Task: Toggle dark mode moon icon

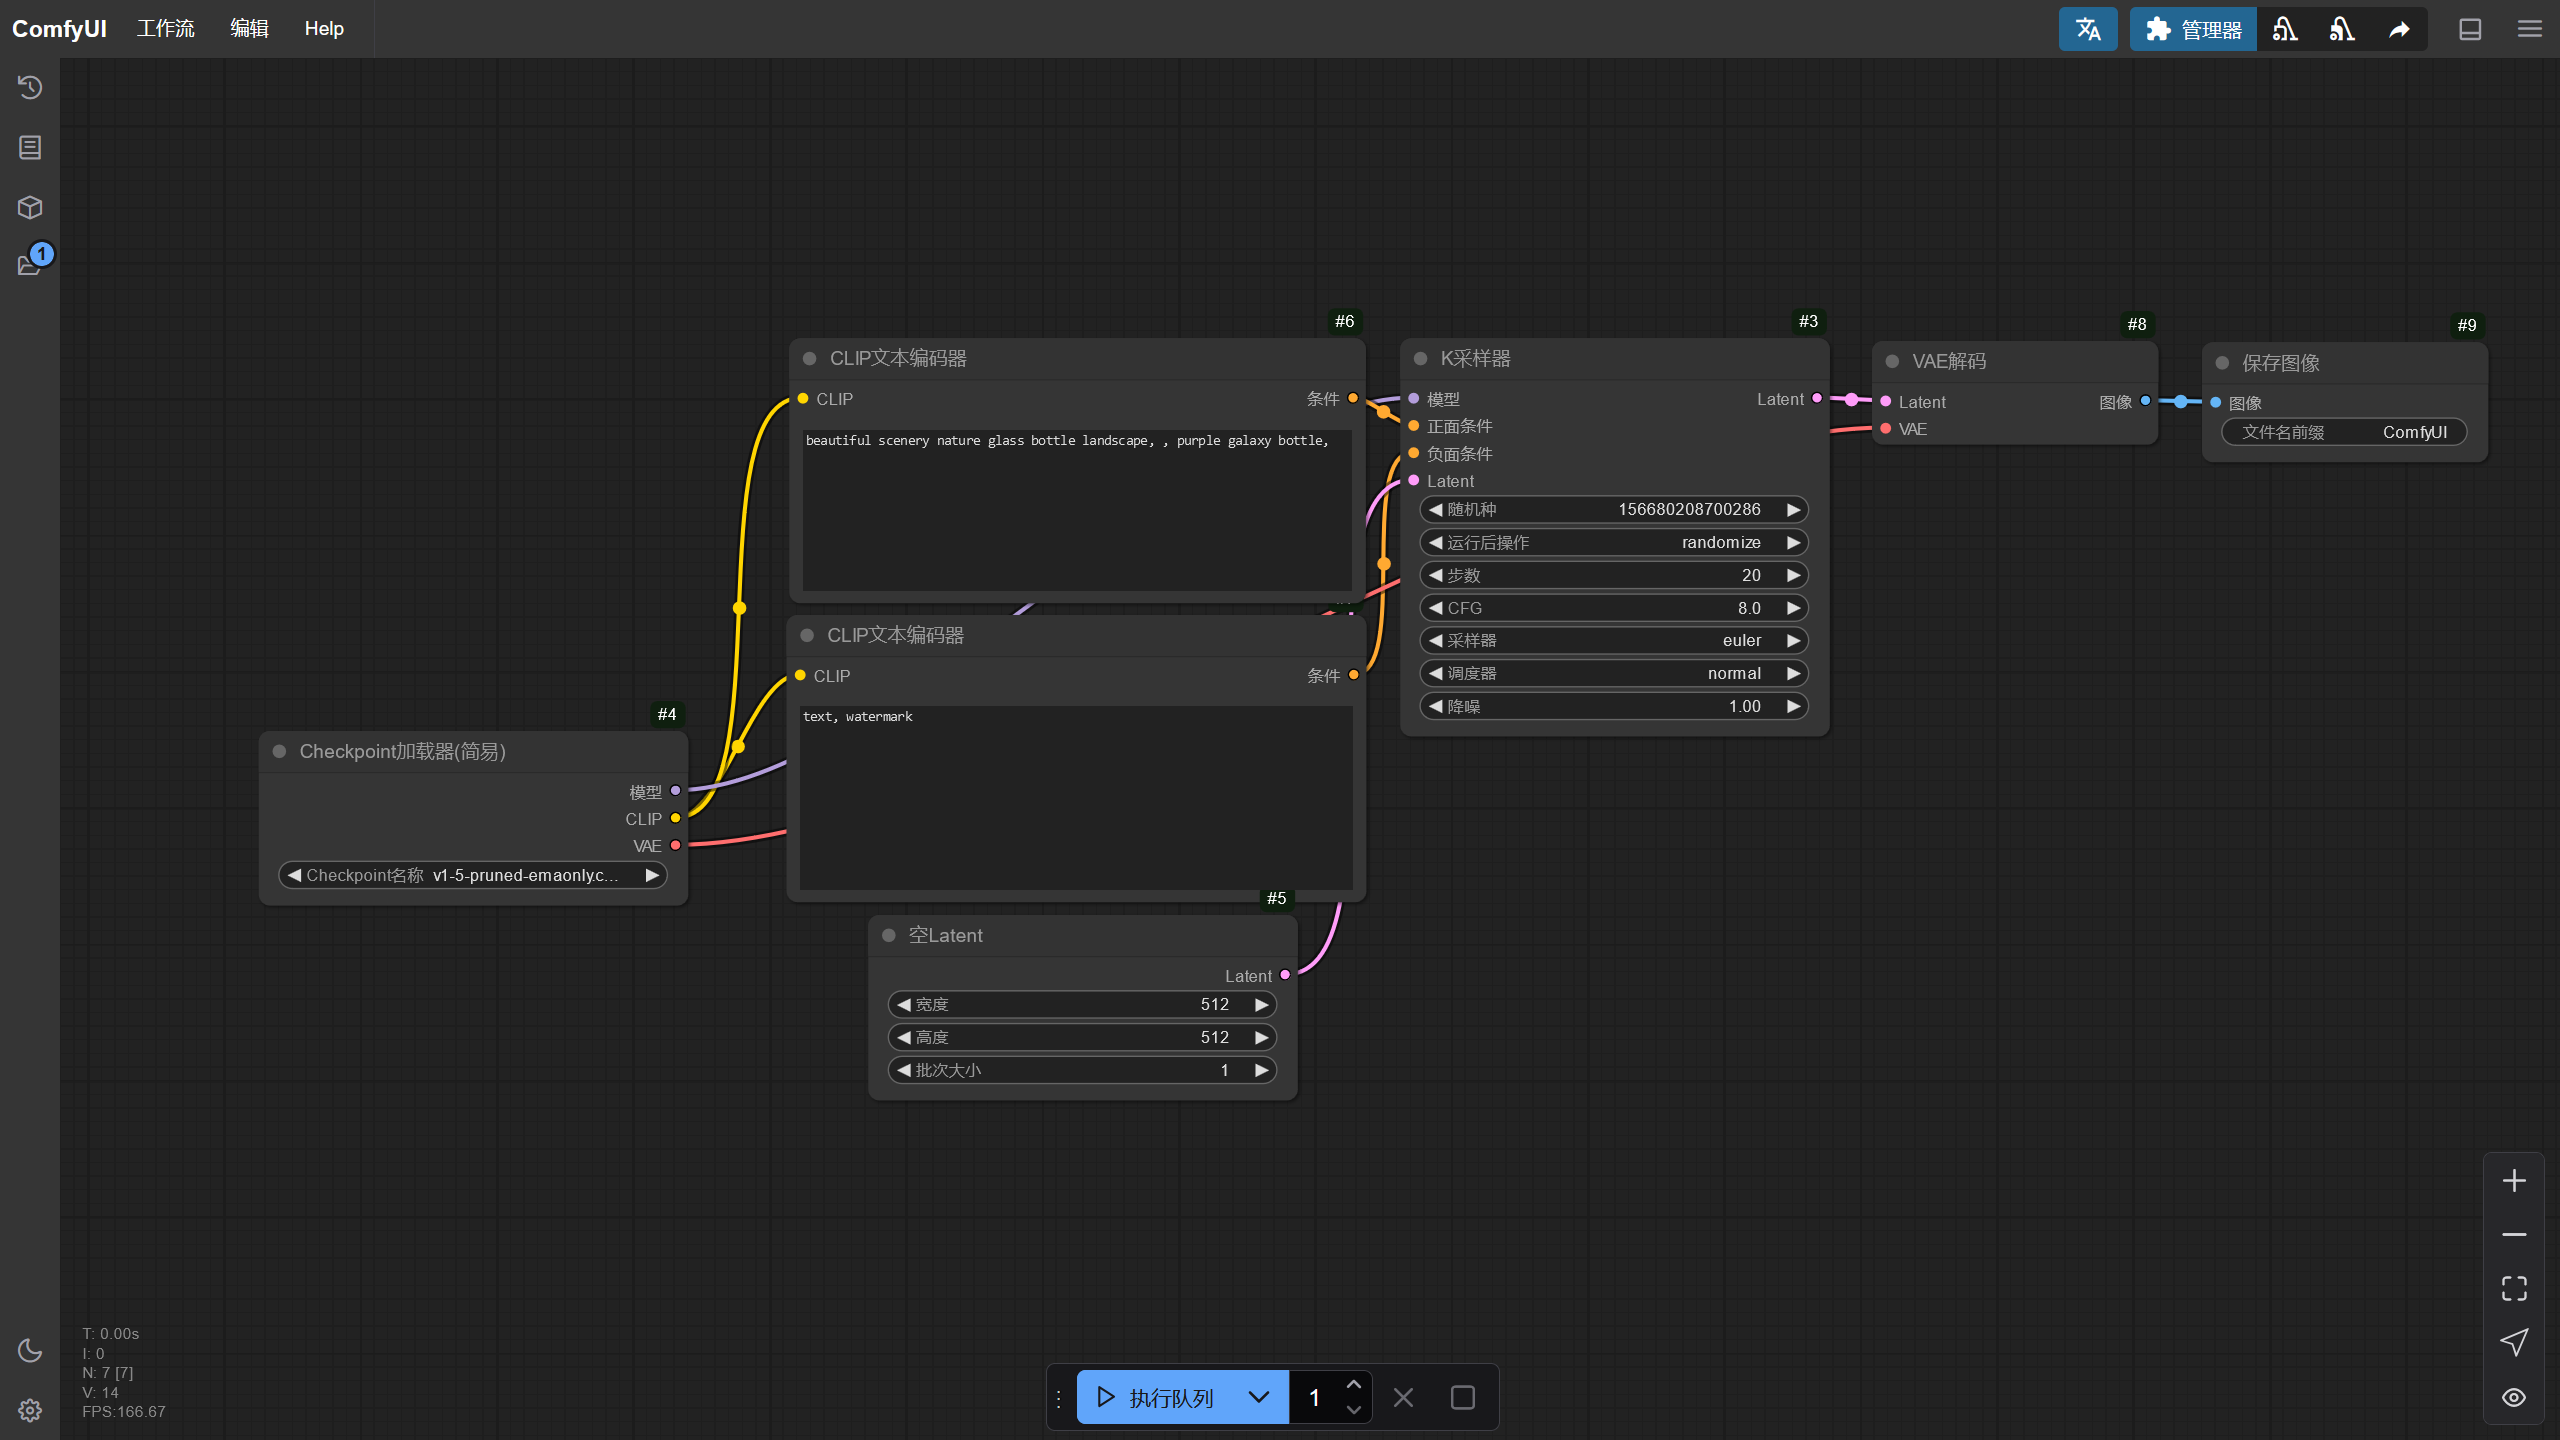Action: (30, 1350)
